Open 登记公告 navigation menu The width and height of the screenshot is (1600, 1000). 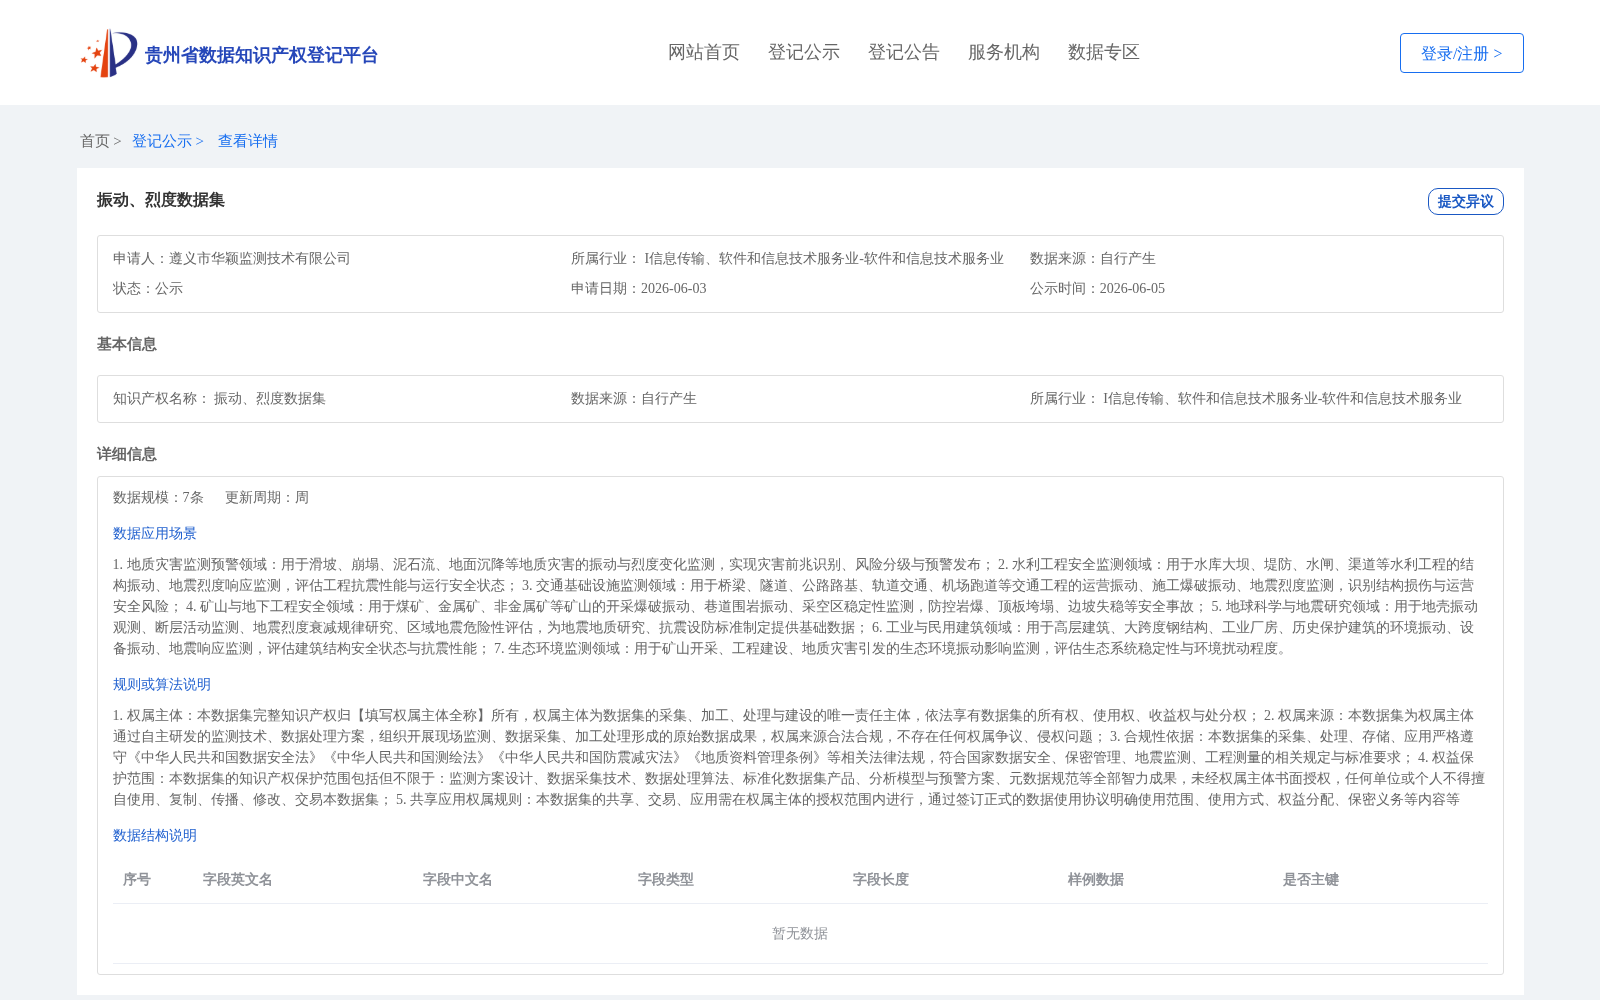[x=904, y=52]
